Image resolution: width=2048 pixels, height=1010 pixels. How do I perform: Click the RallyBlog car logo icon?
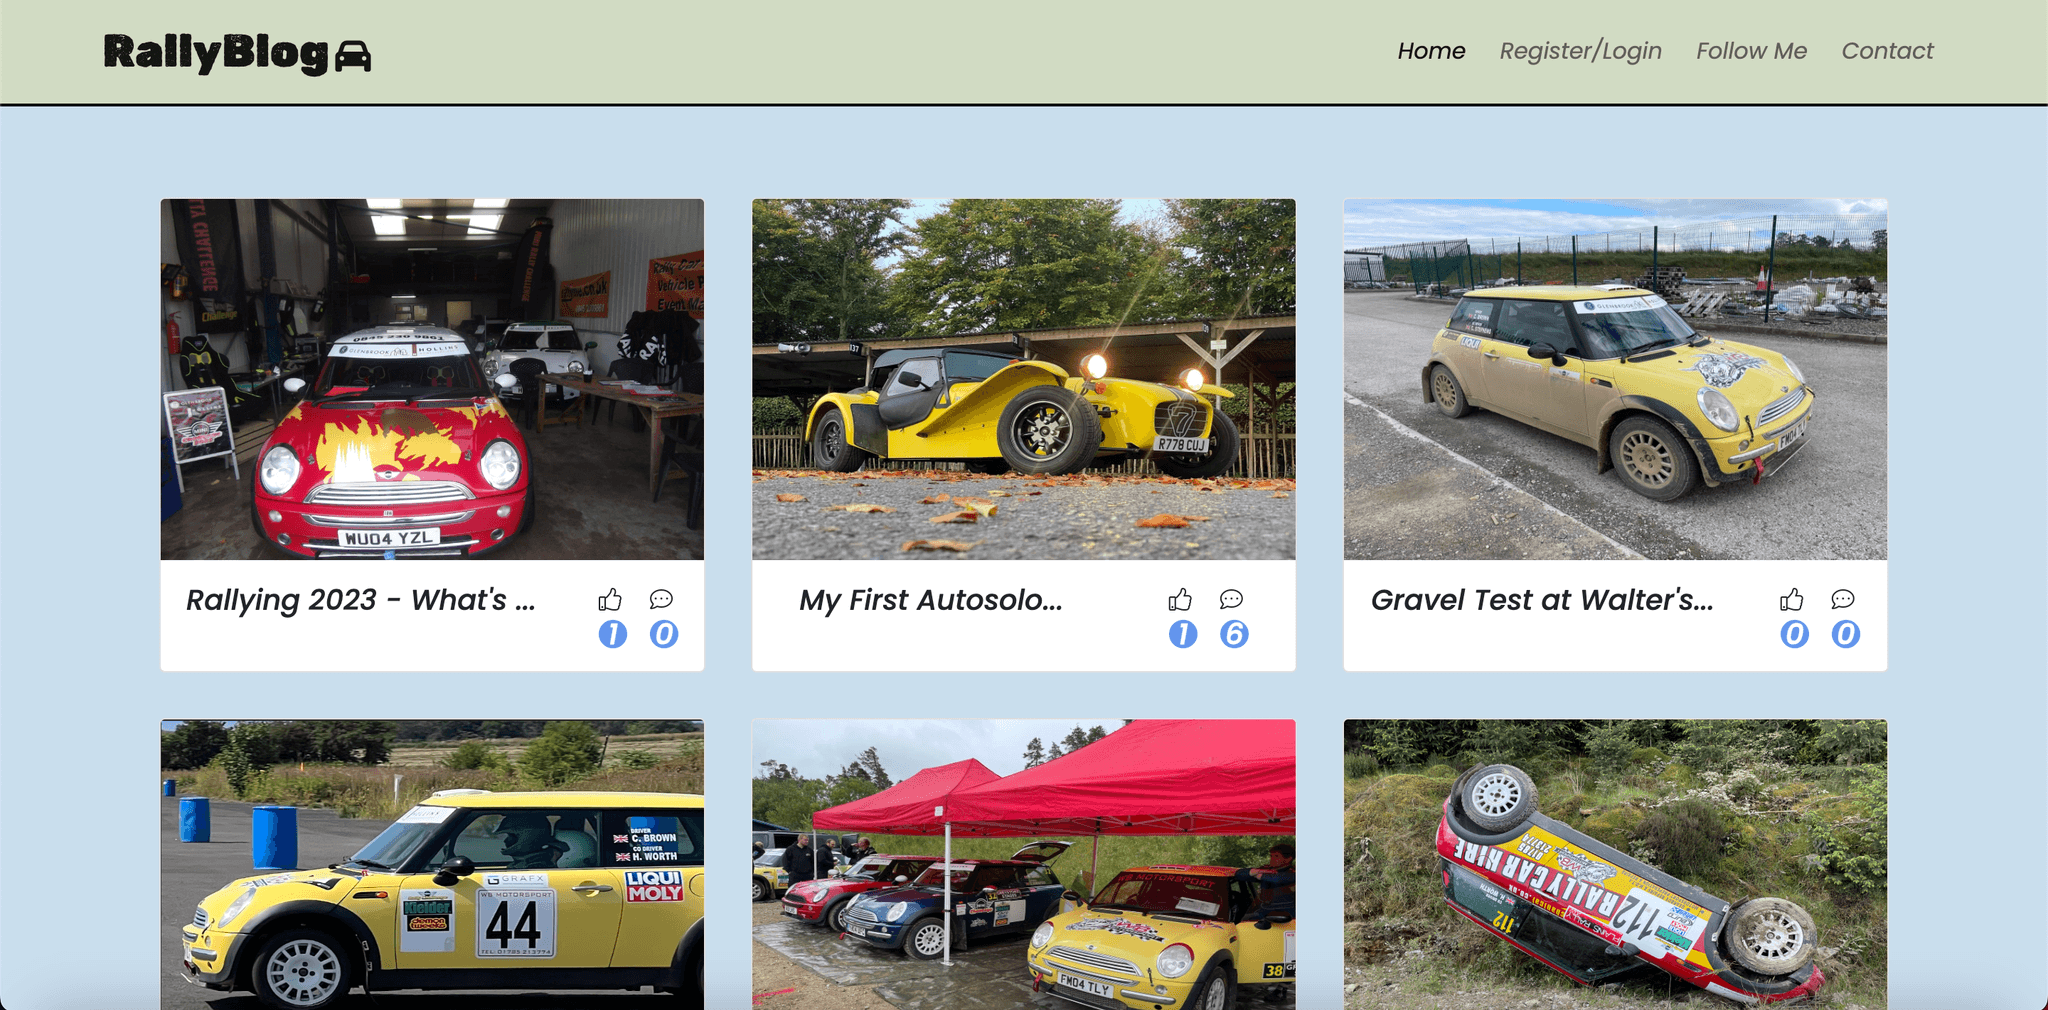click(352, 56)
